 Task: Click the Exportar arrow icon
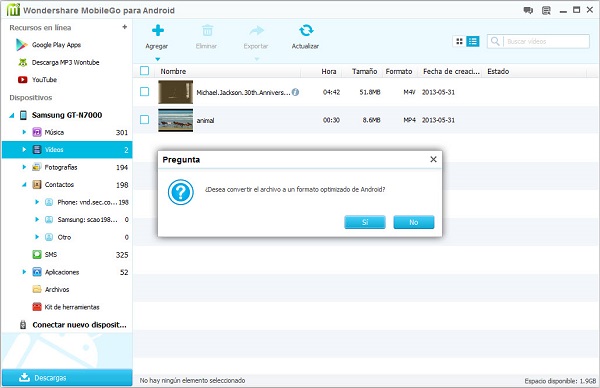pos(256,30)
